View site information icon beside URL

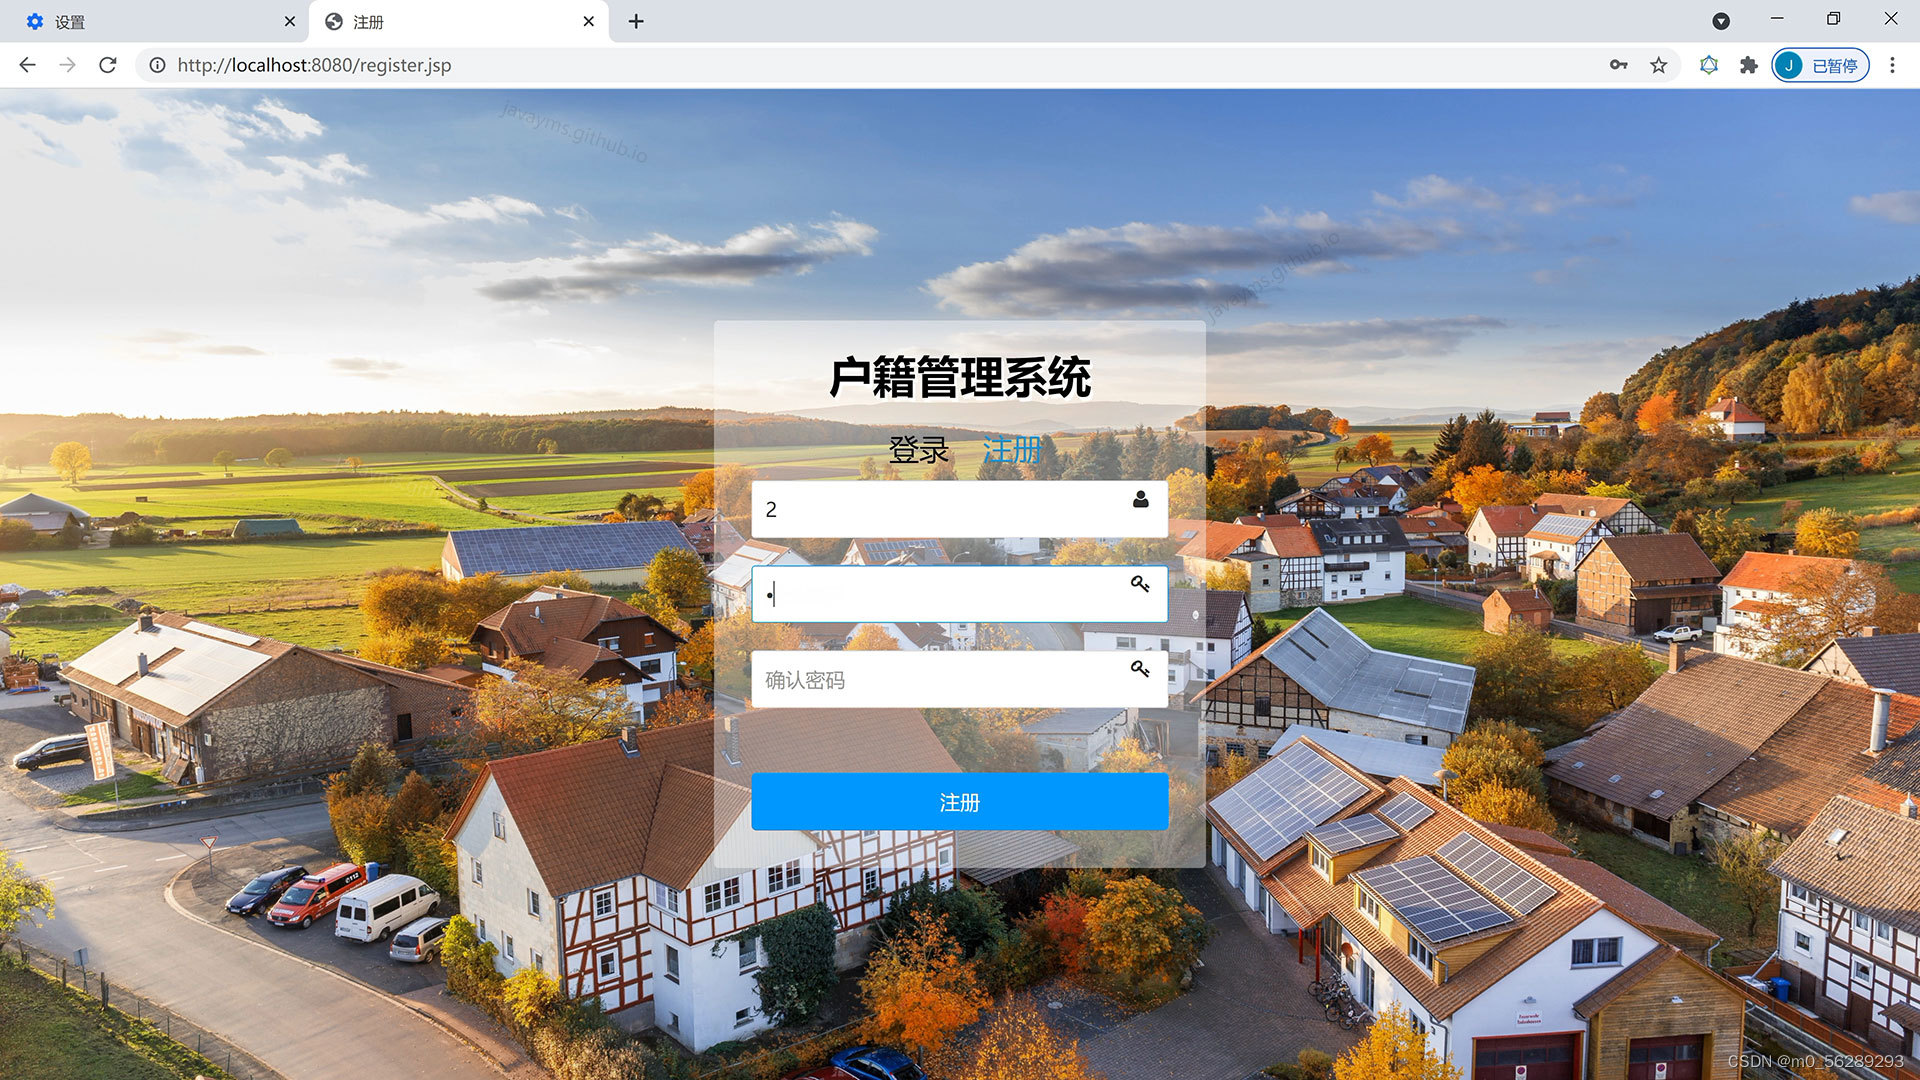(157, 65)
